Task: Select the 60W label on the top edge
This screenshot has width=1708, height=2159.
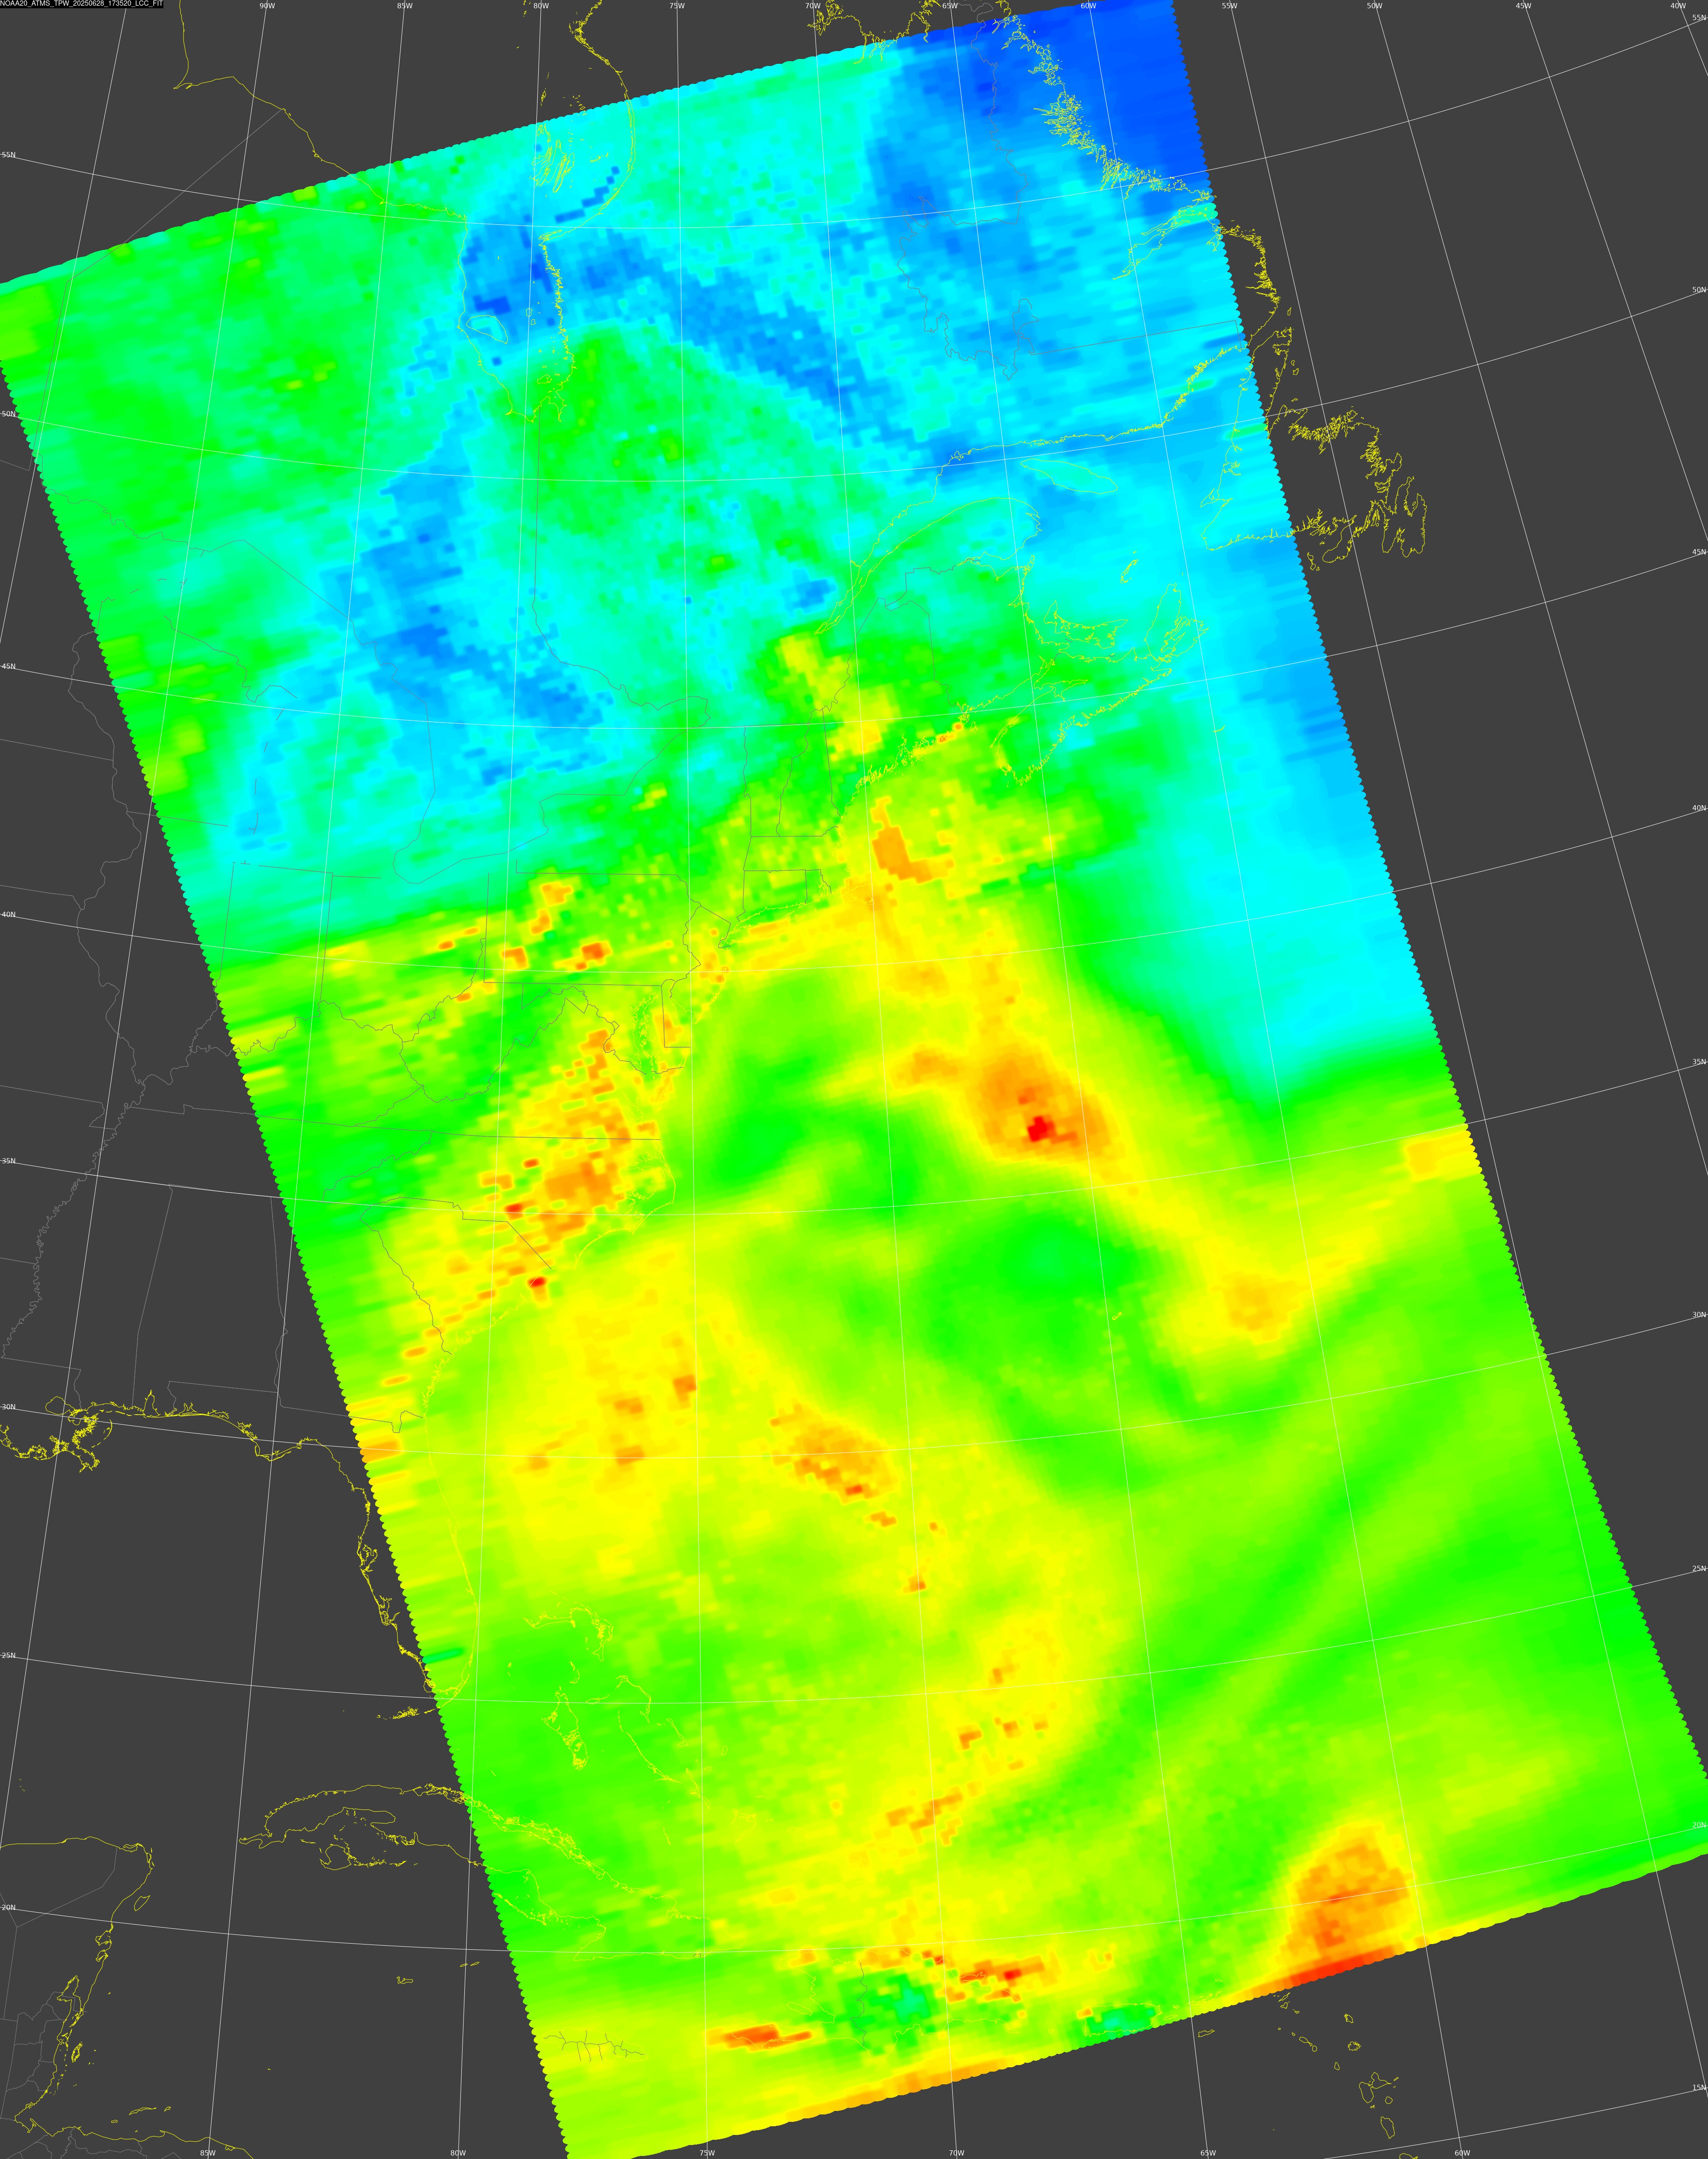Action: 1088,6
